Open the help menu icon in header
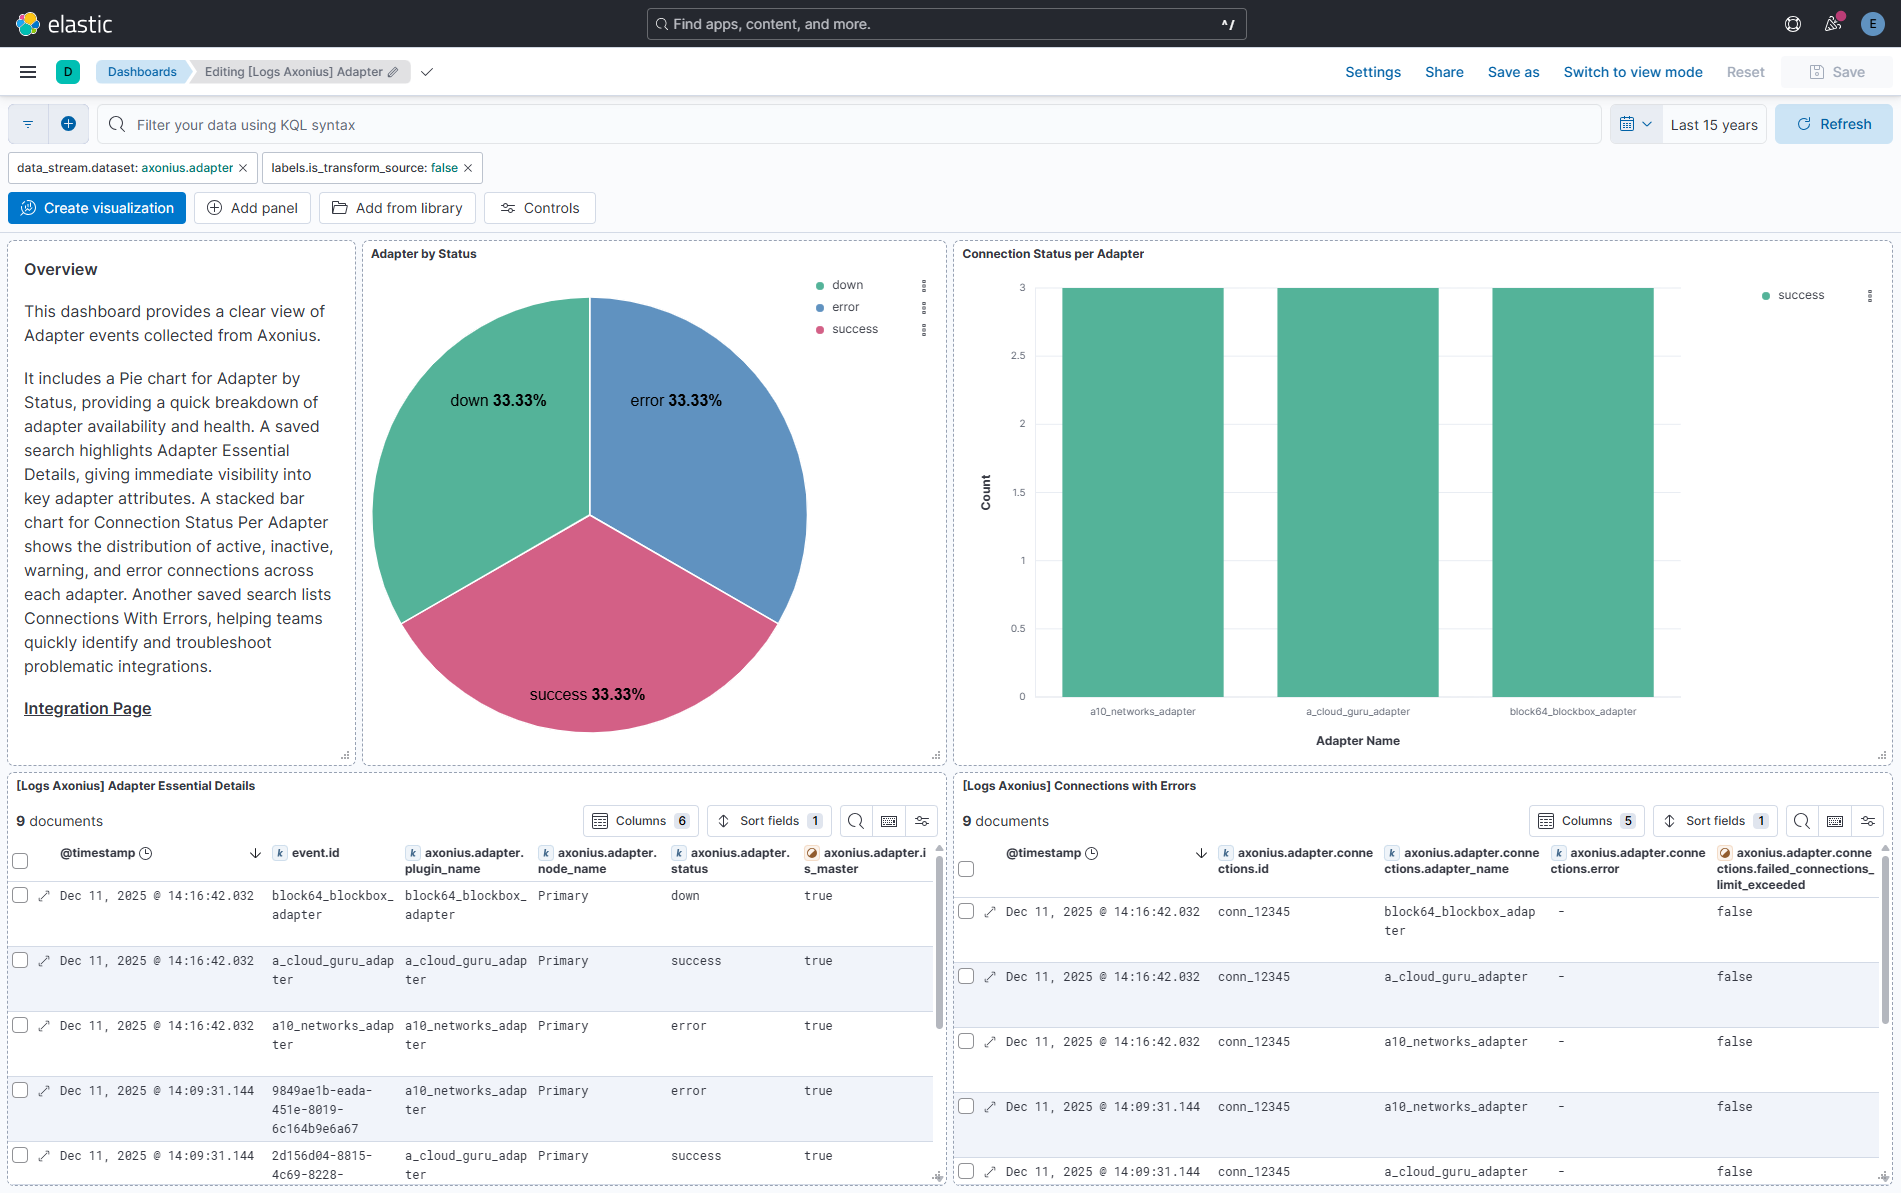The height and width of the screenshot is (1193, 1901). [1793, 24]
